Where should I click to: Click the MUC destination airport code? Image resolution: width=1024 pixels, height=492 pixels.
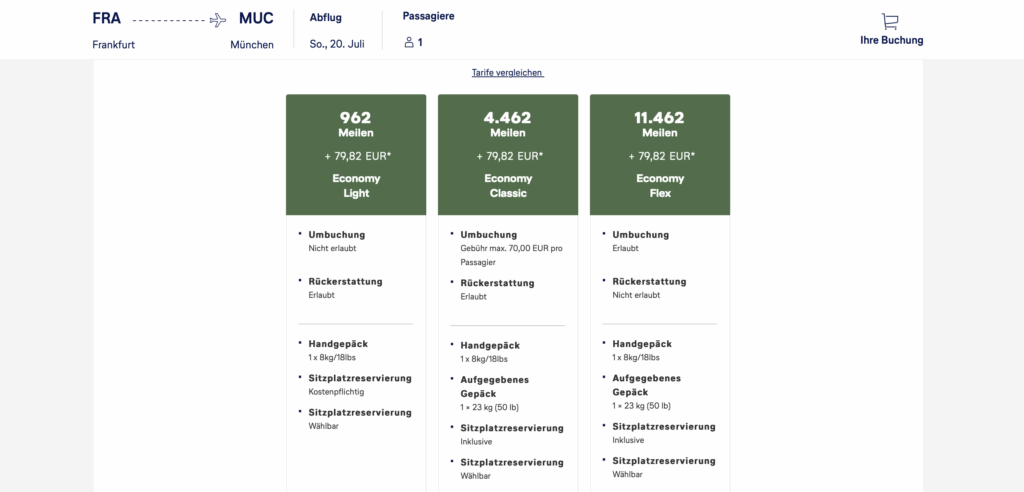point(256,18)
